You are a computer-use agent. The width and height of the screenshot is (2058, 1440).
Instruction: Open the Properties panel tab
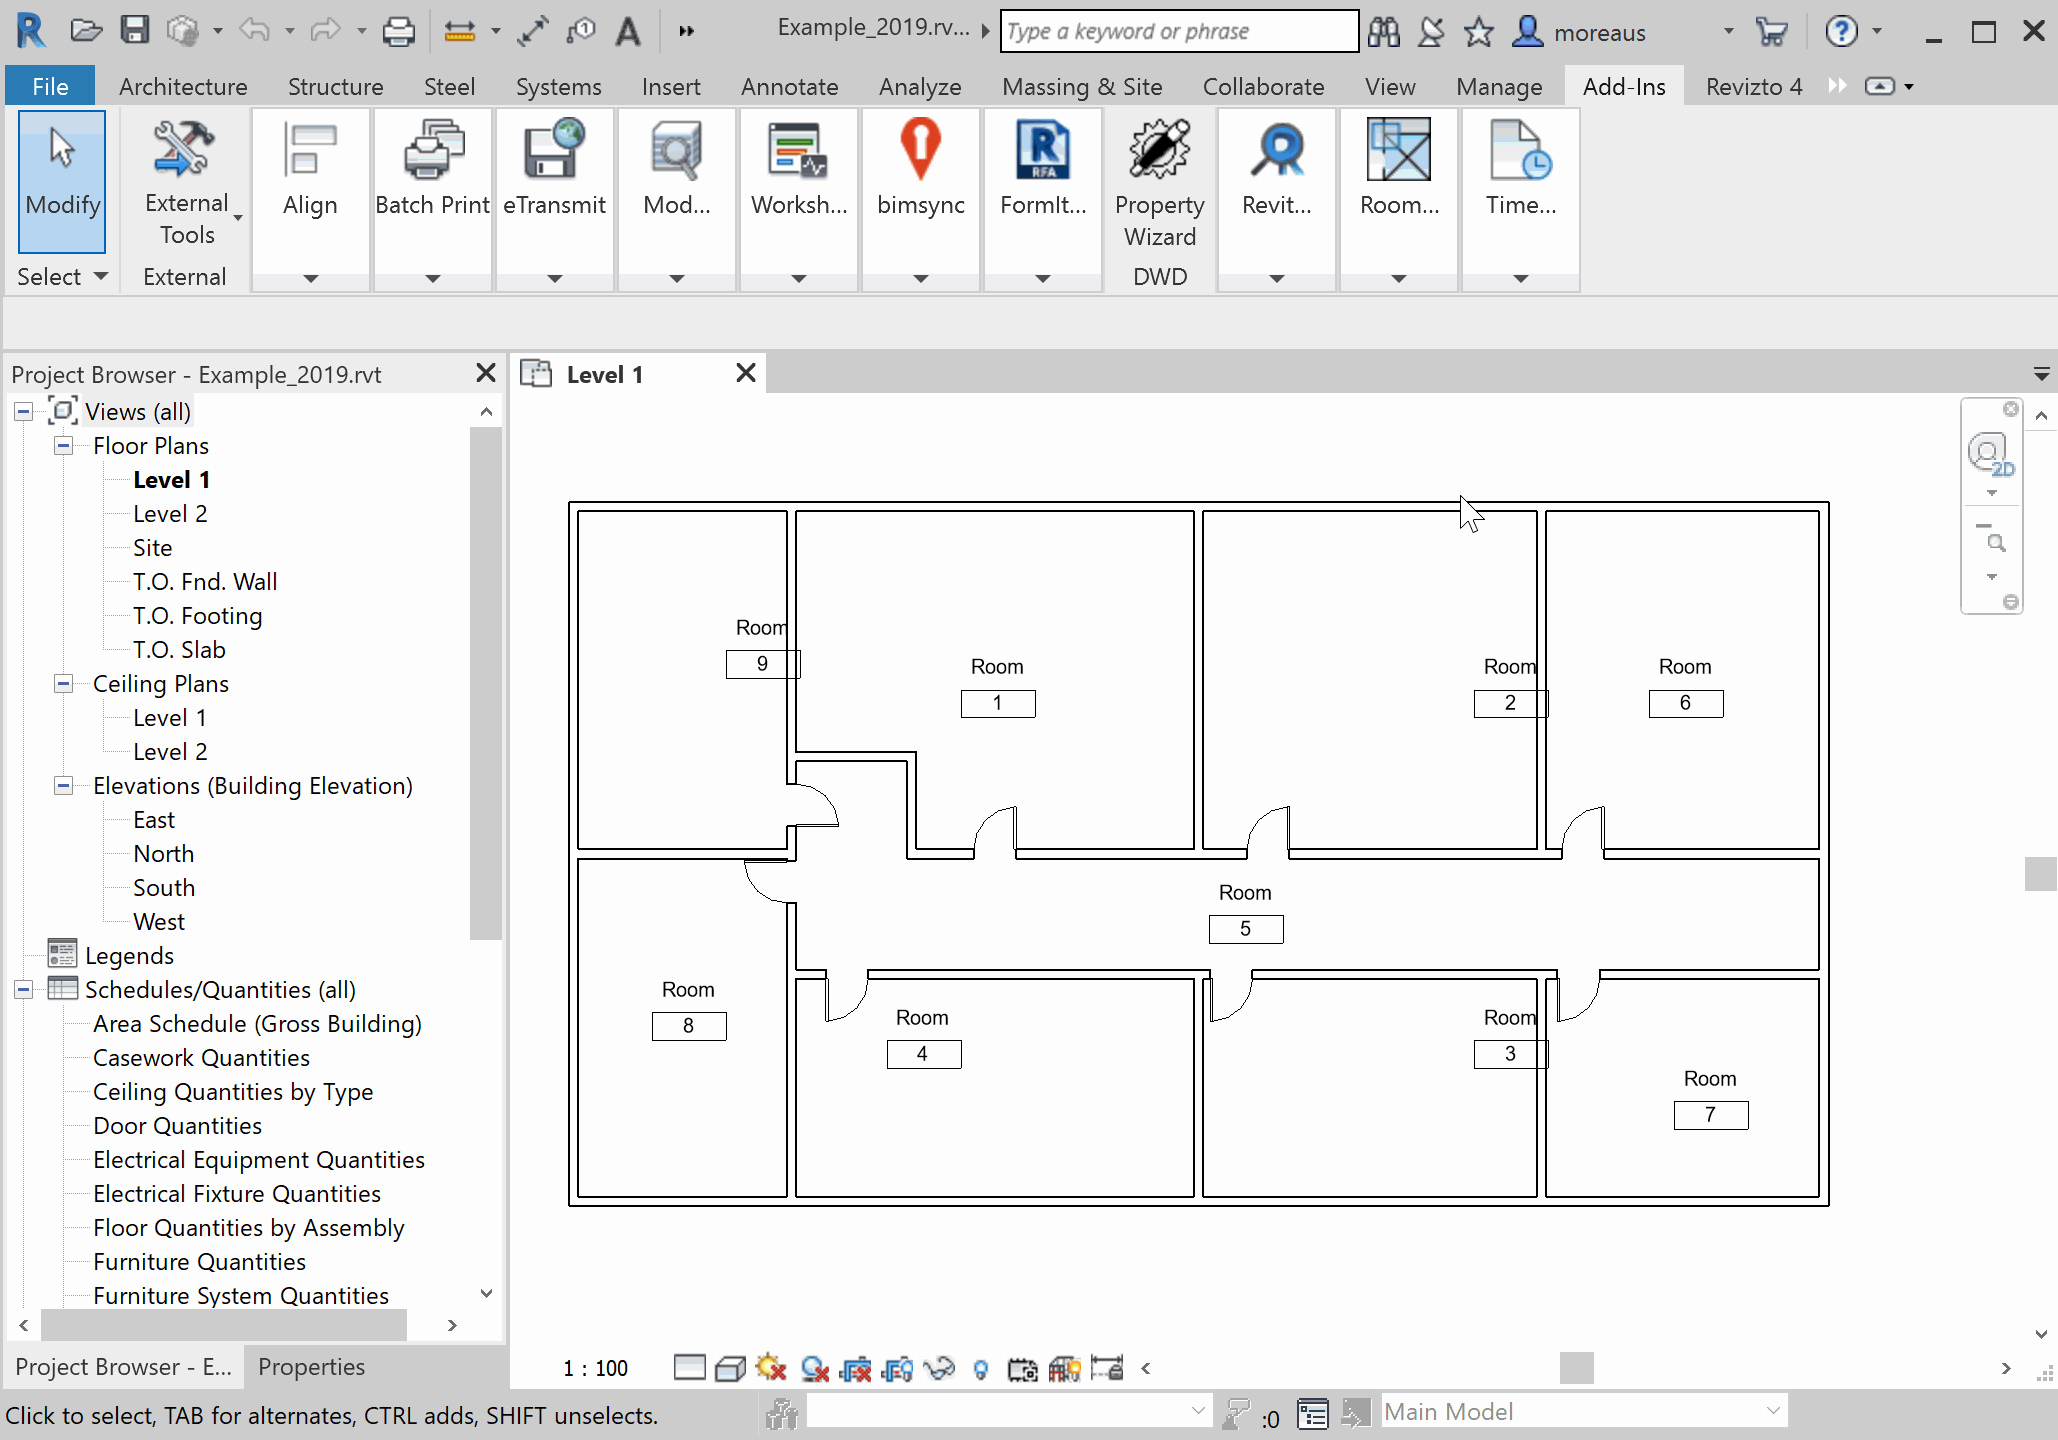311,1367
